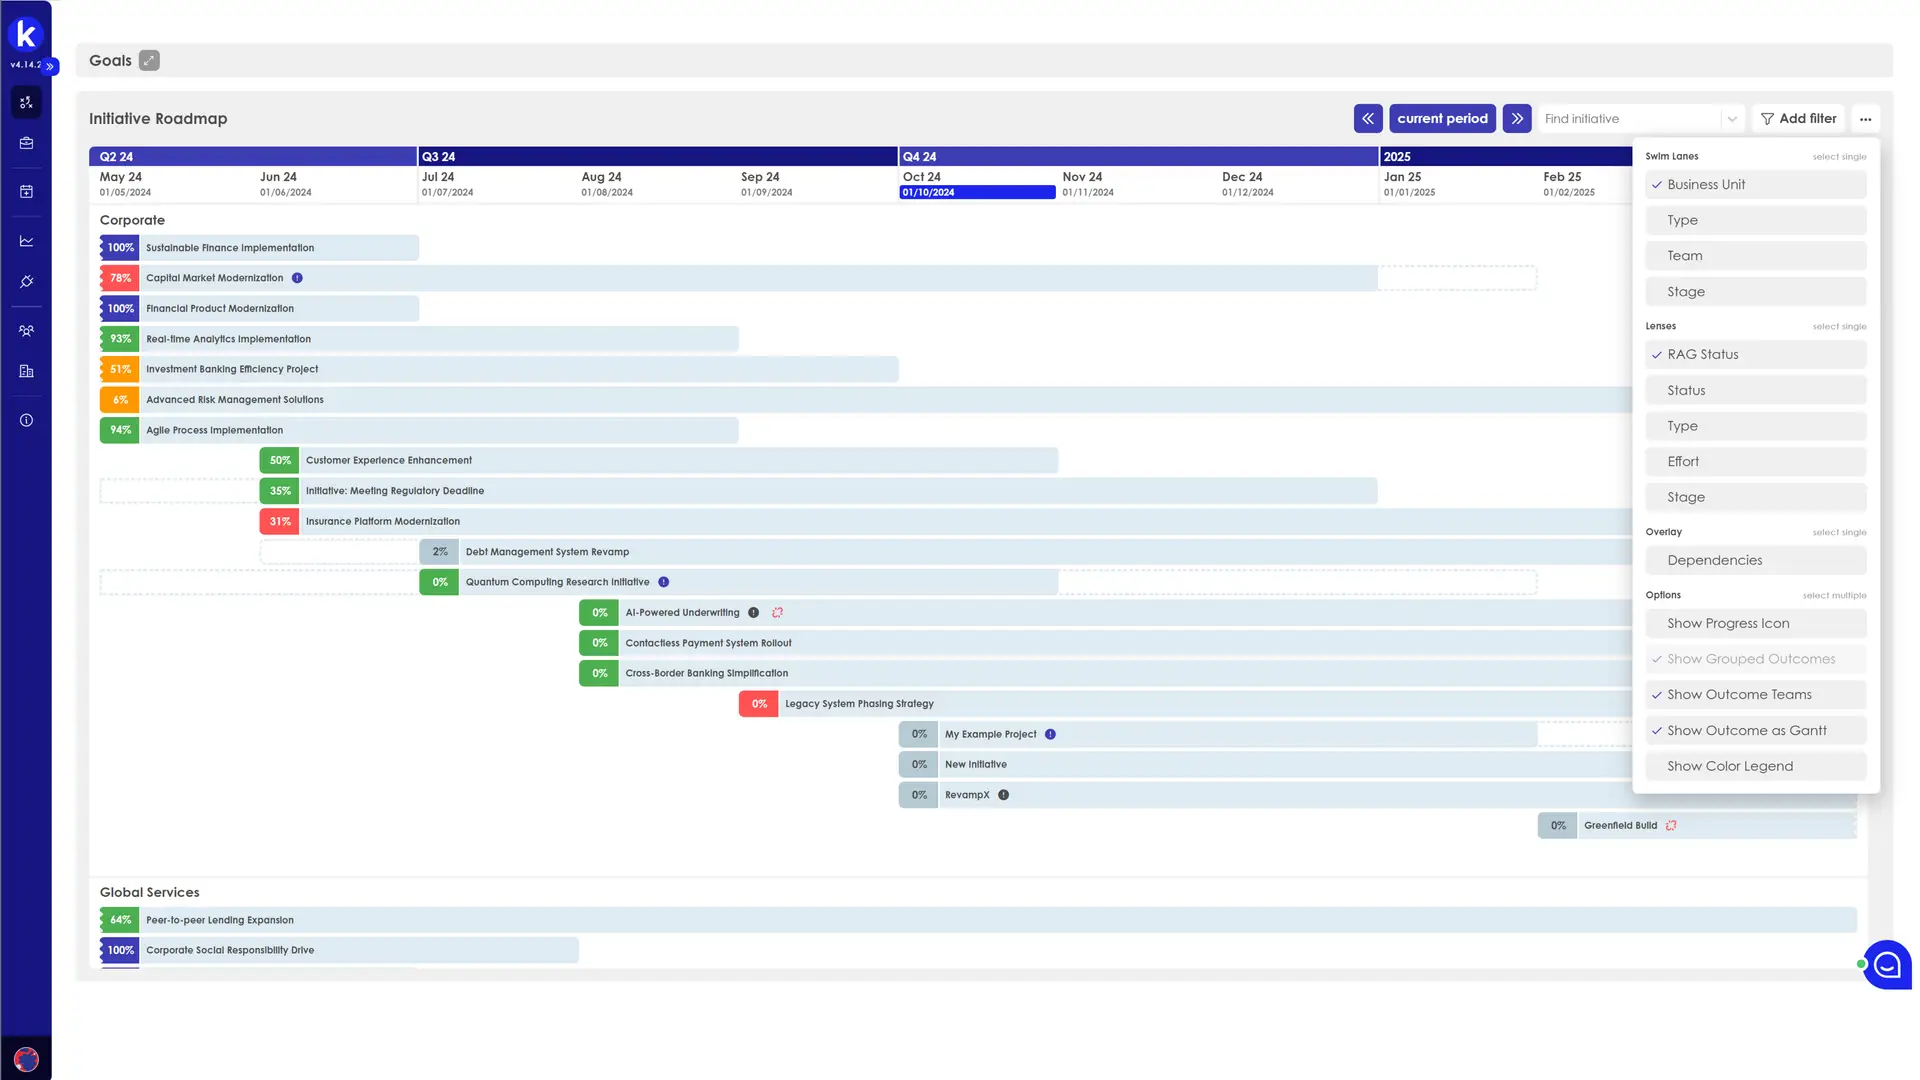The width and height of the screenshot is (1920, 1080).
Task: Expand the Lenses select single dropdown
Action: tap(1838, 326)
